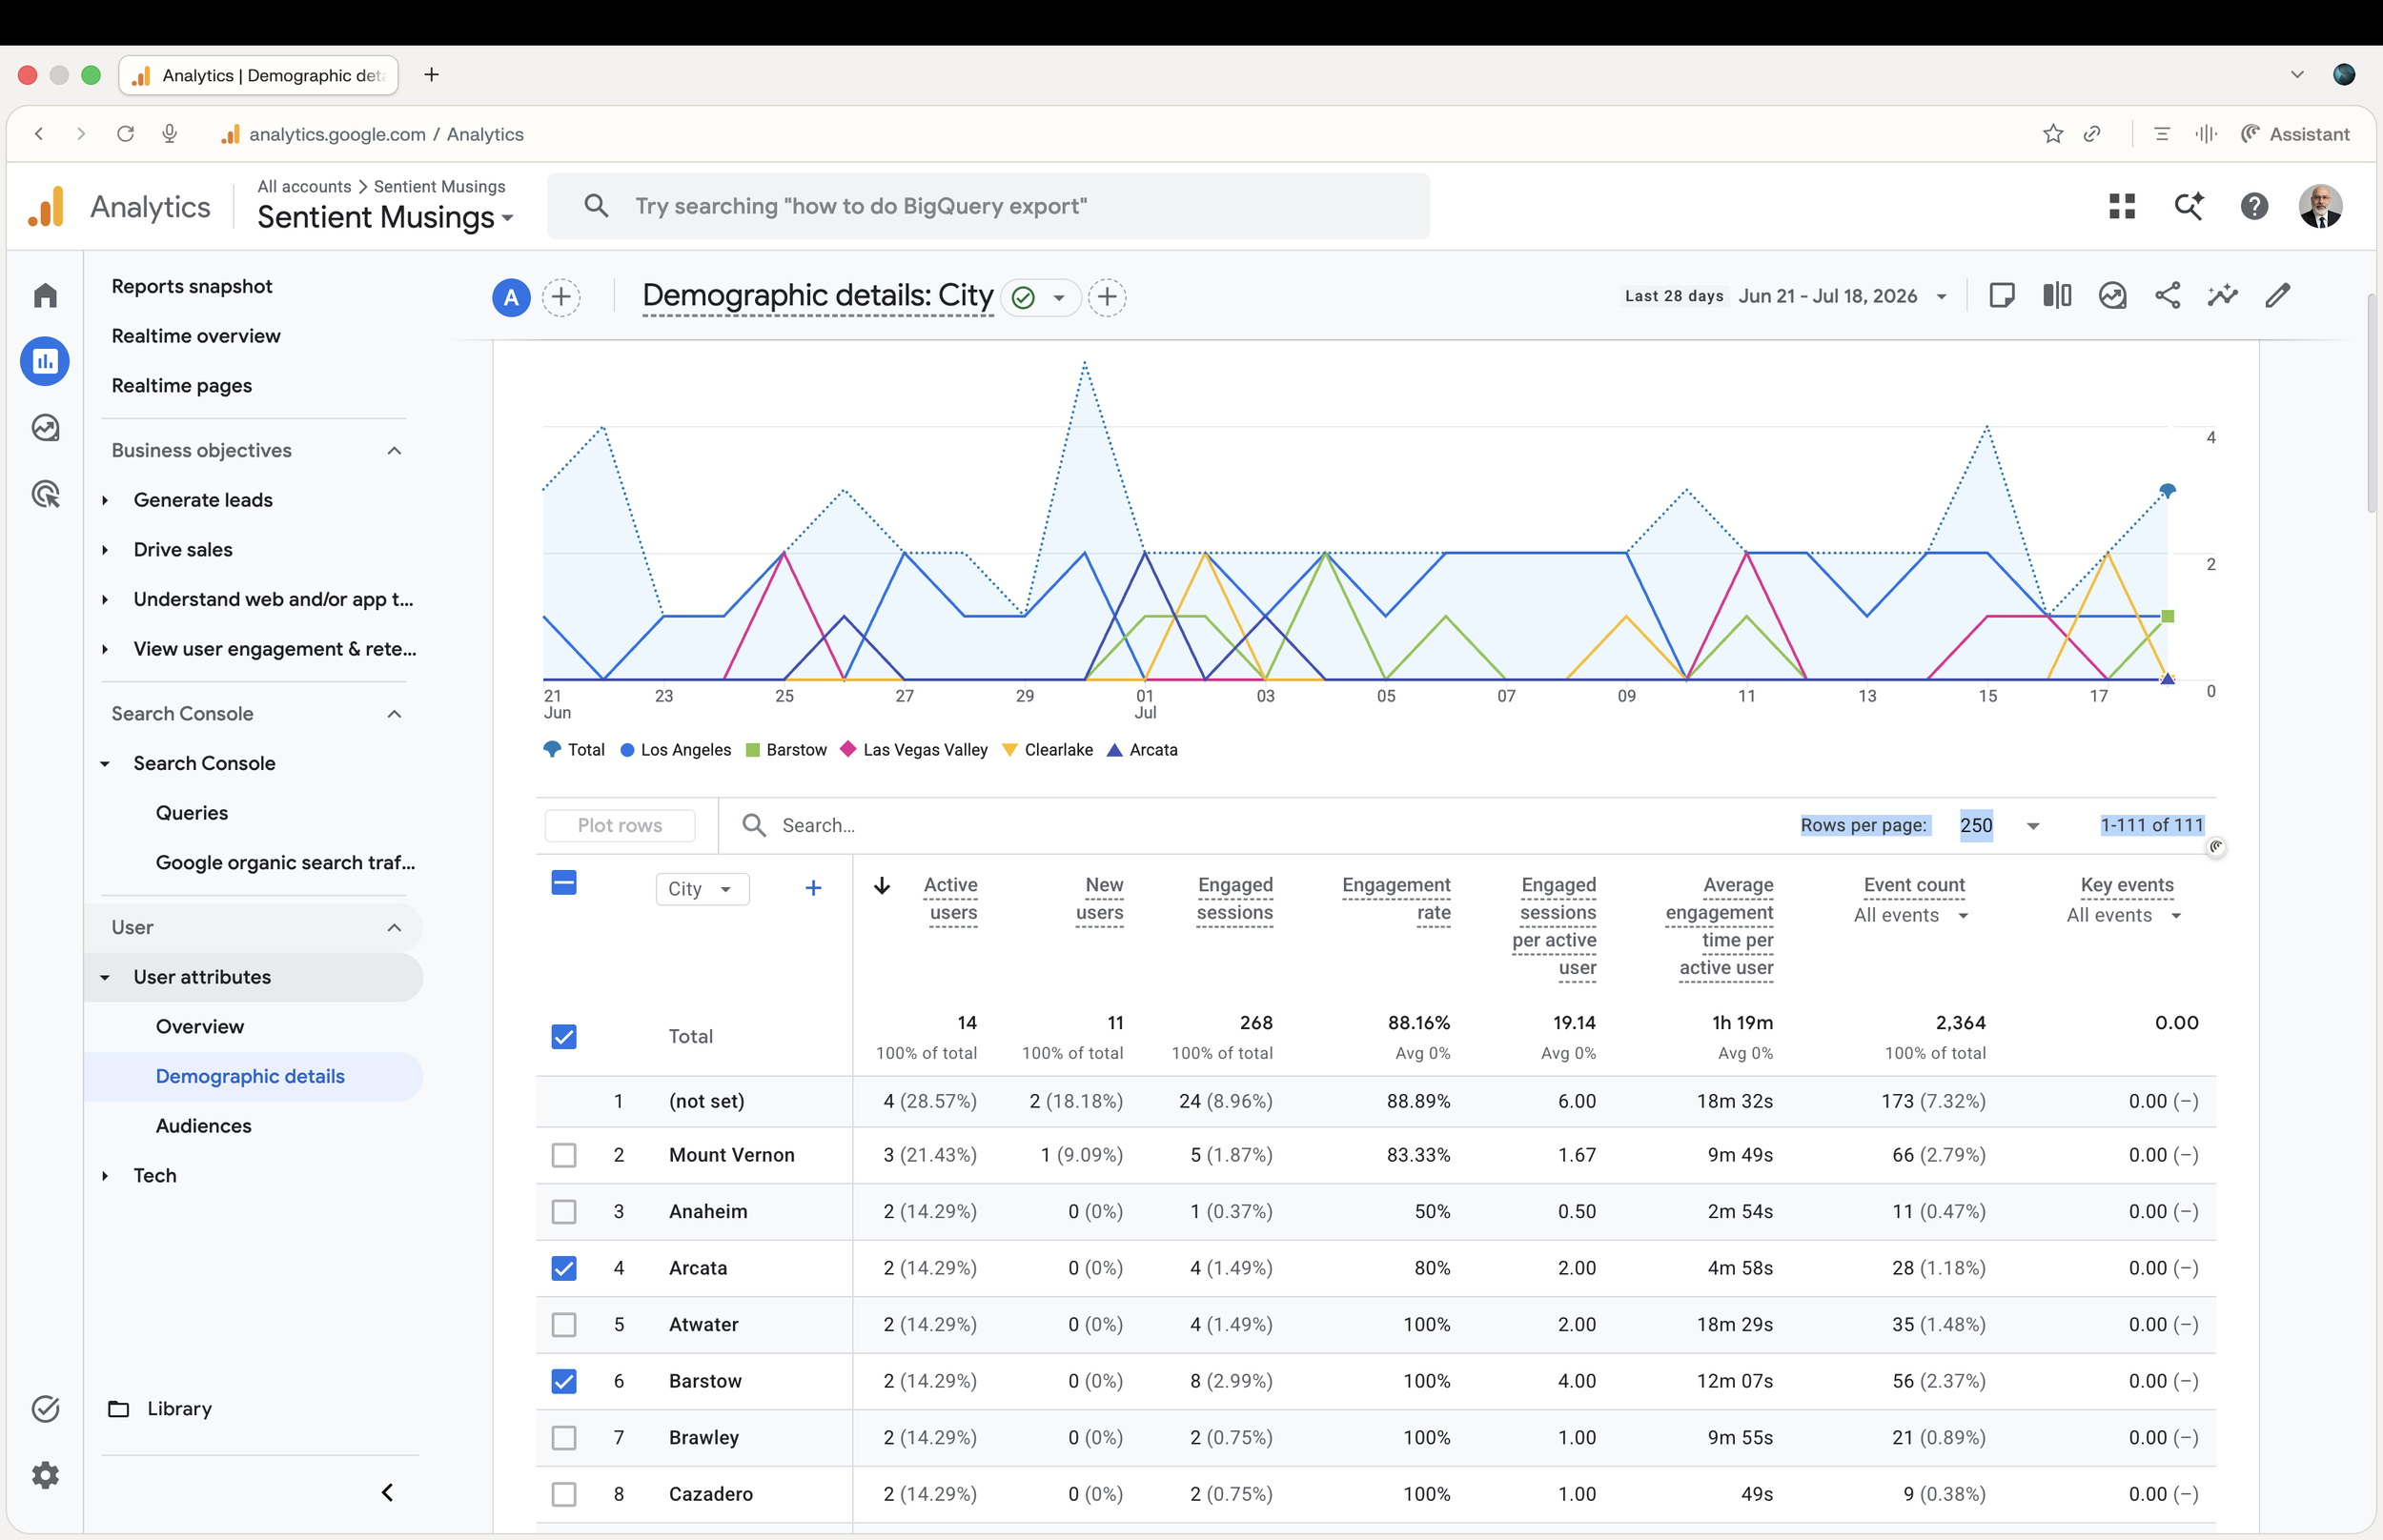Viewport: 2383px width, 1540px height.
Task: Click the Edit comparisons columns icon
Action: click(x=2057, y=296)
